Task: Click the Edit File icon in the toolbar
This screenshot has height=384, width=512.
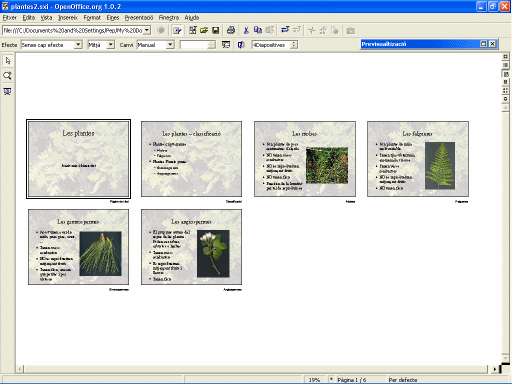Action: 177,31
